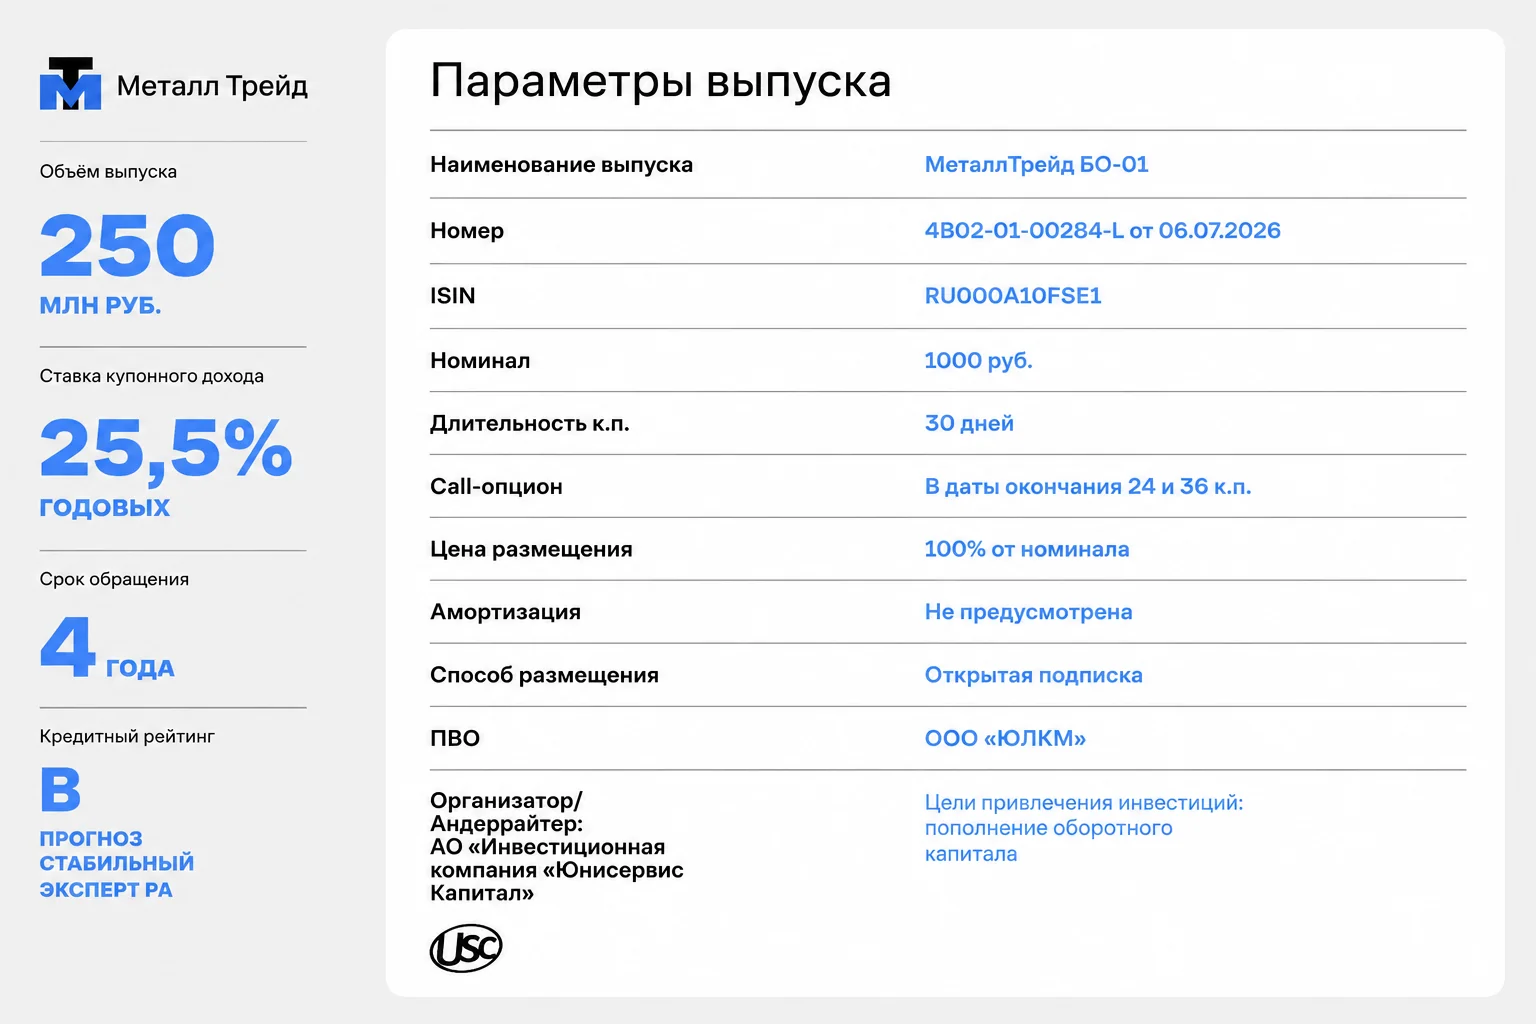Click the 'ГОДА' caption
Viewport: 1536px width, 1024px height.
click(x=140, y=668)
